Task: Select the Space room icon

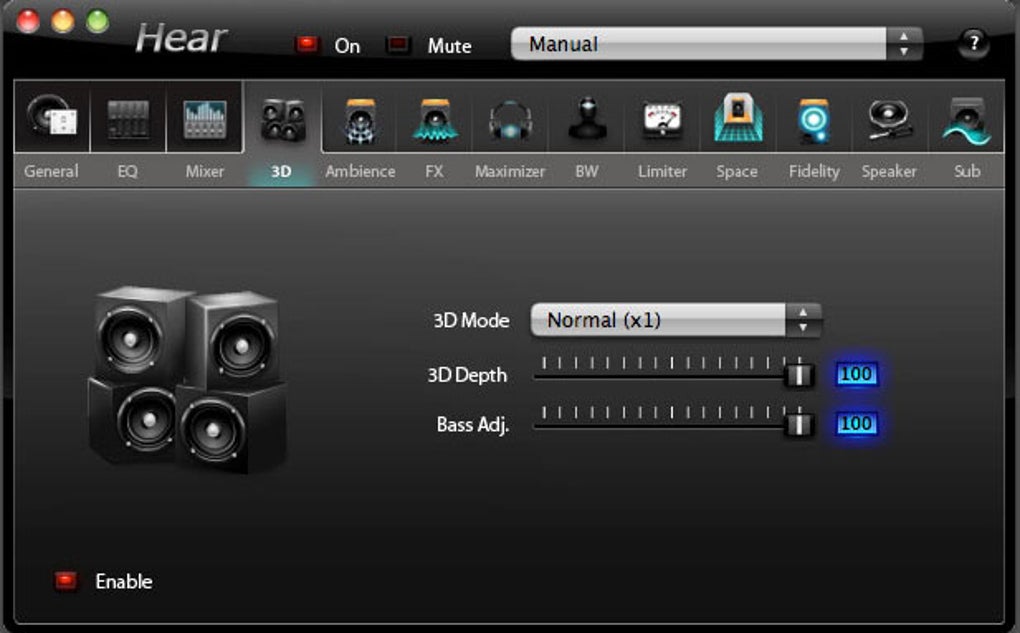Action: coord(738,118)
